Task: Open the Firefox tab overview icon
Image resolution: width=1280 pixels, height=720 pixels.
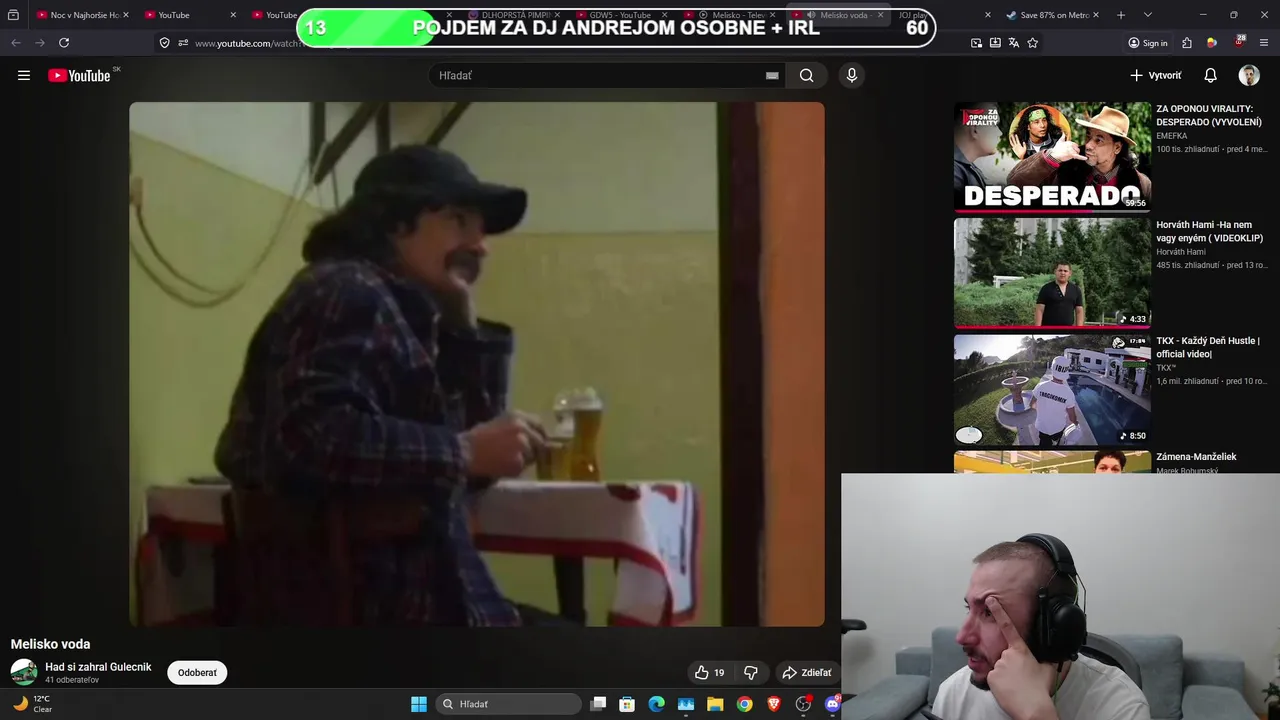Action: point(13,15)
